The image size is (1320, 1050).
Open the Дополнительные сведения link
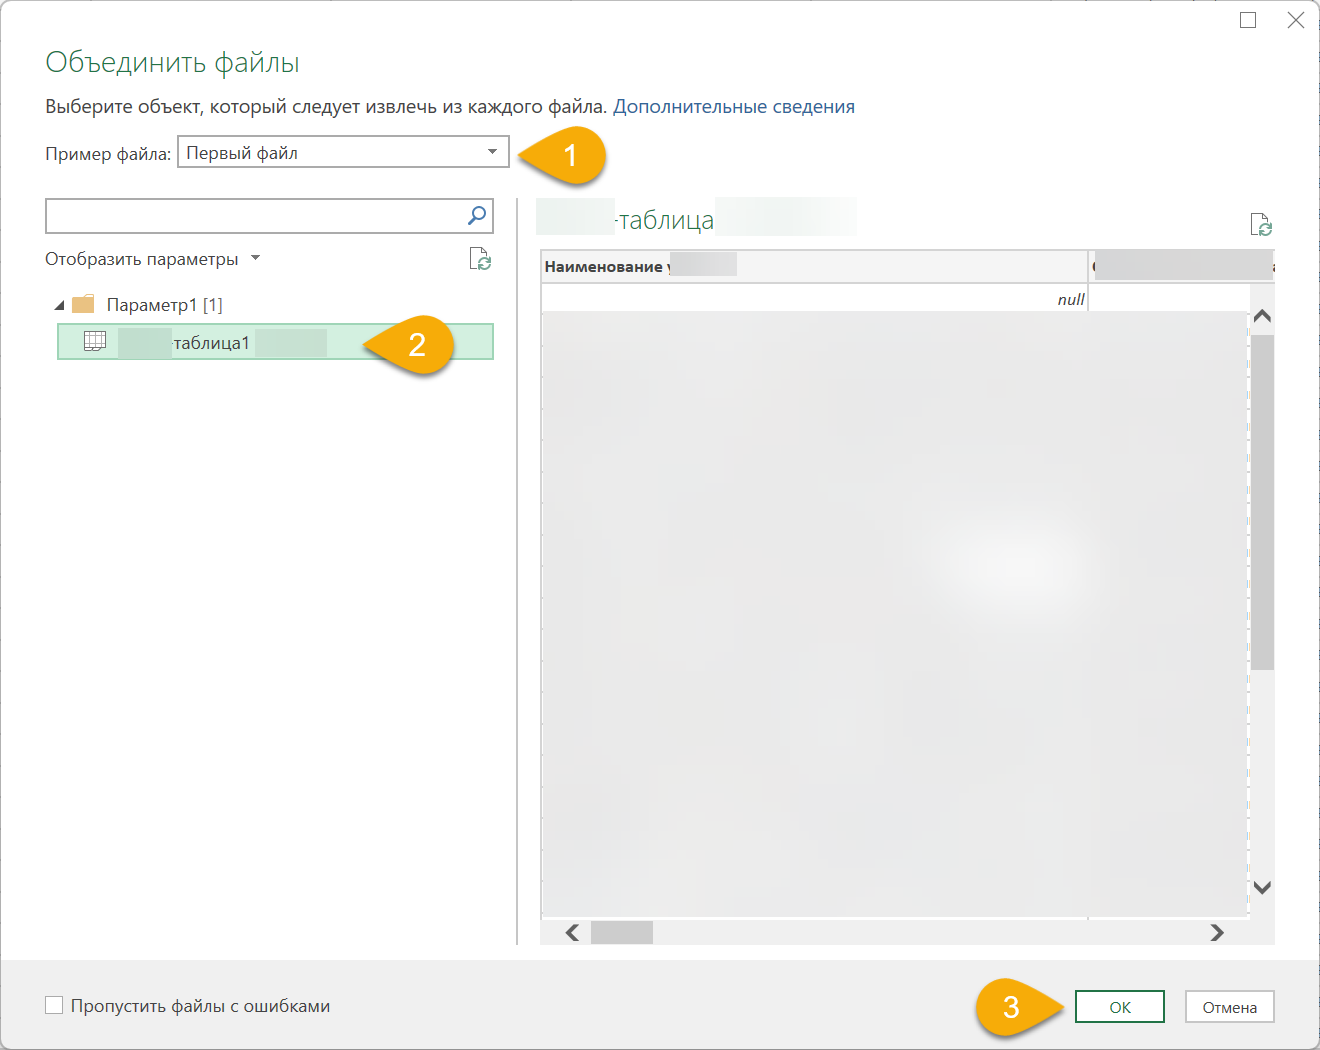click(x=733, y=107)
